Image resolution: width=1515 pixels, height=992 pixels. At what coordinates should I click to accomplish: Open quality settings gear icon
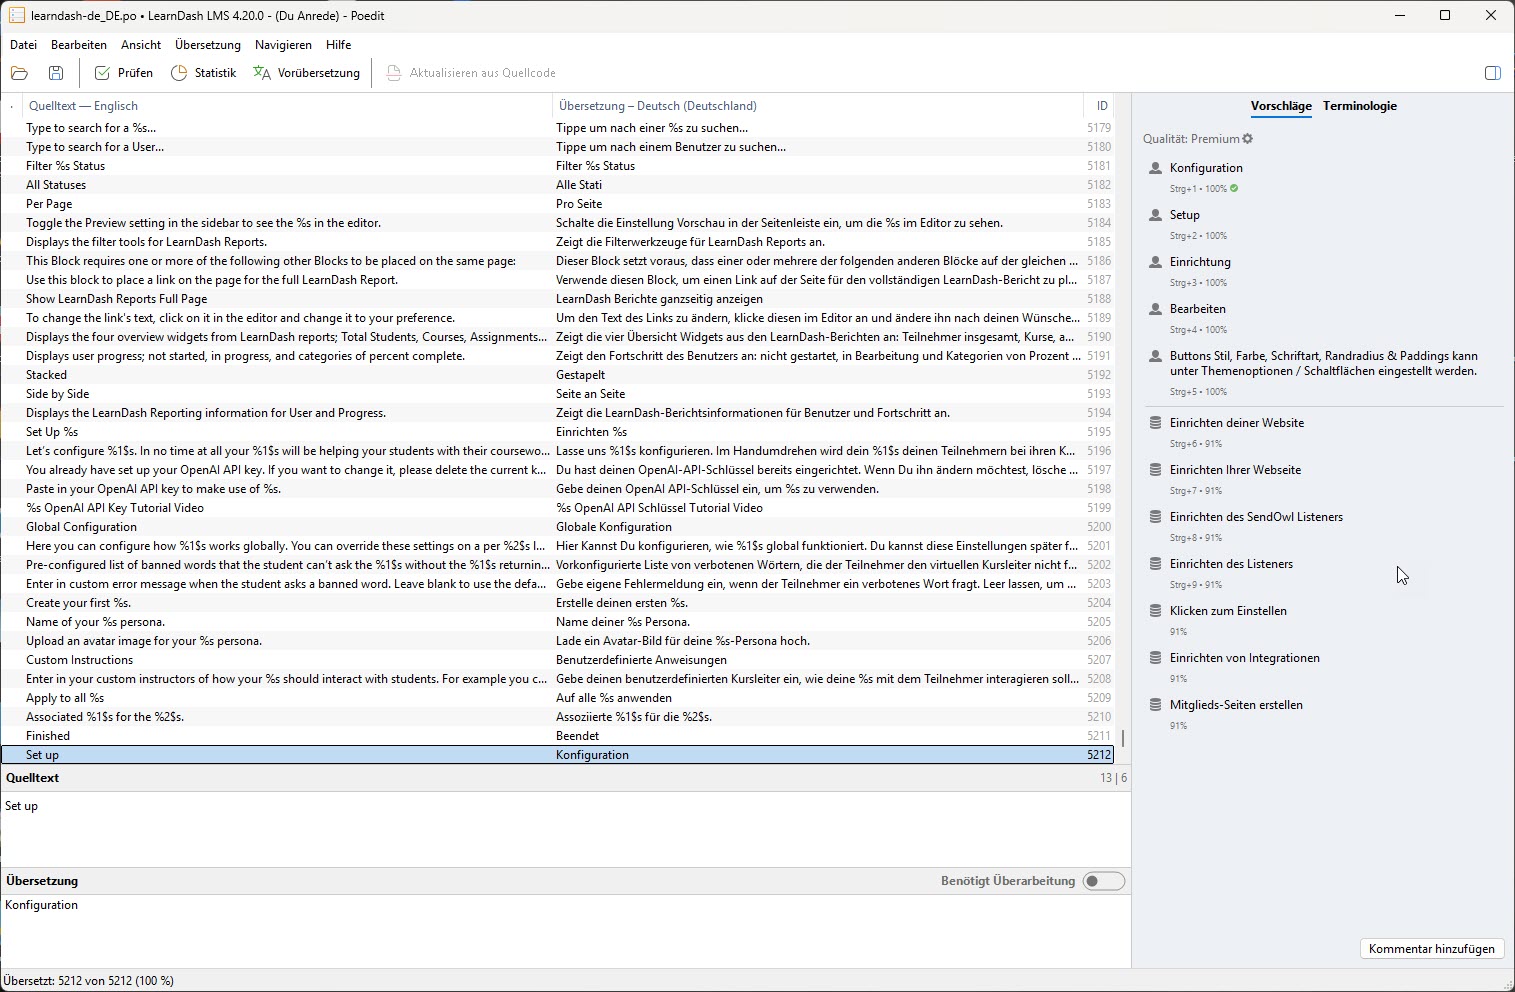click(x=1247, y=139)
